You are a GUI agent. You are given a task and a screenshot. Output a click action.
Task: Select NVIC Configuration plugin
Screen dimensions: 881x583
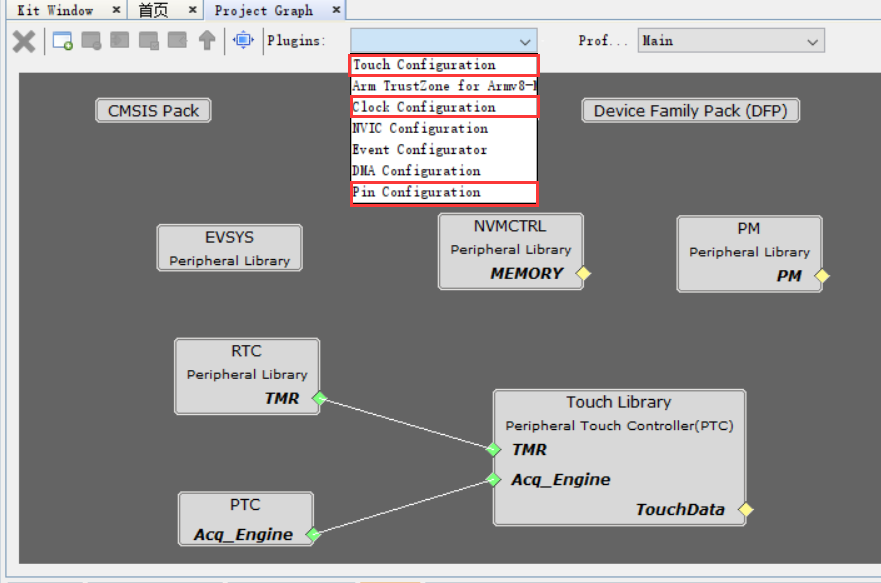tap(444, 129)
